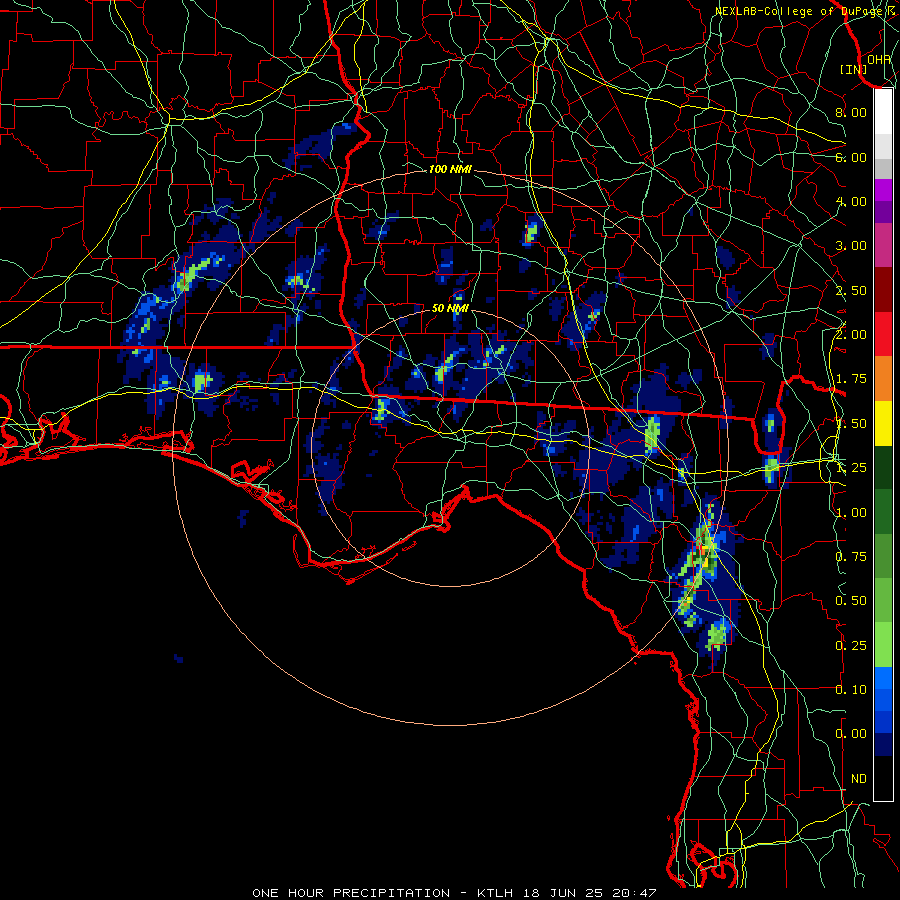900x900 pixels.
Task: Select the 3.00 legend value
Action: point(851,246)
